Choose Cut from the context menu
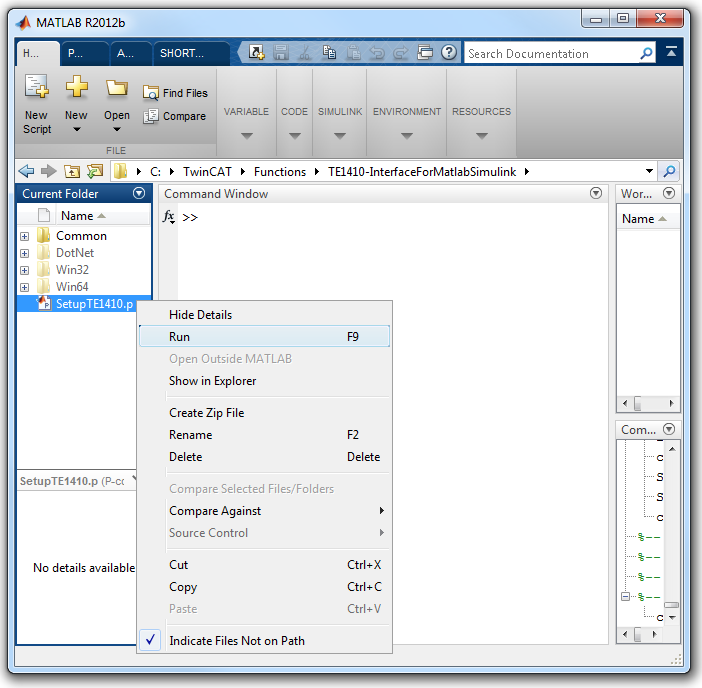 [264, 564]
